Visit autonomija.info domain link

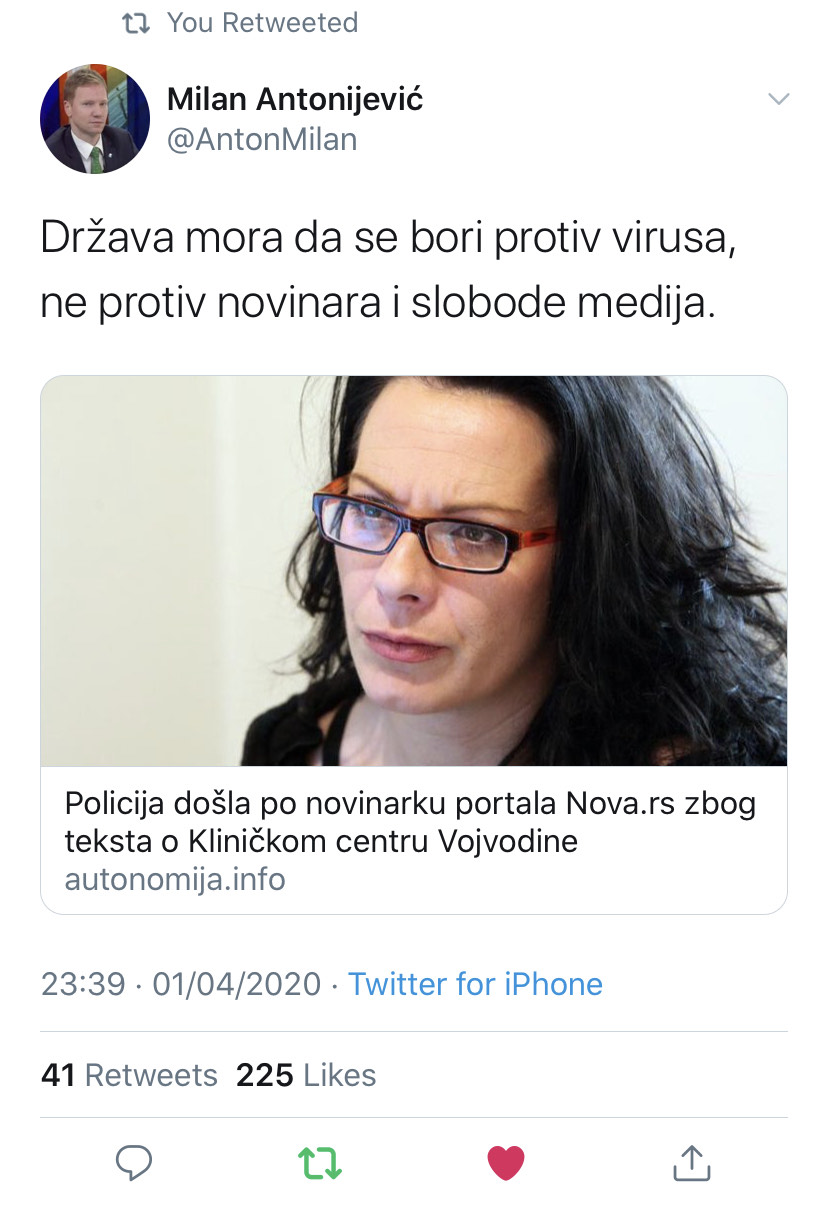pyautogui.click(x=175, y=879)
